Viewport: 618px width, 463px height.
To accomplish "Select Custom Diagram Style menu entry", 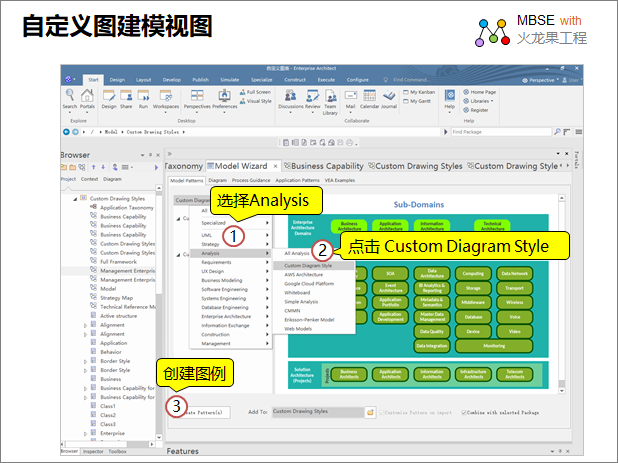I will click(308, 265).
